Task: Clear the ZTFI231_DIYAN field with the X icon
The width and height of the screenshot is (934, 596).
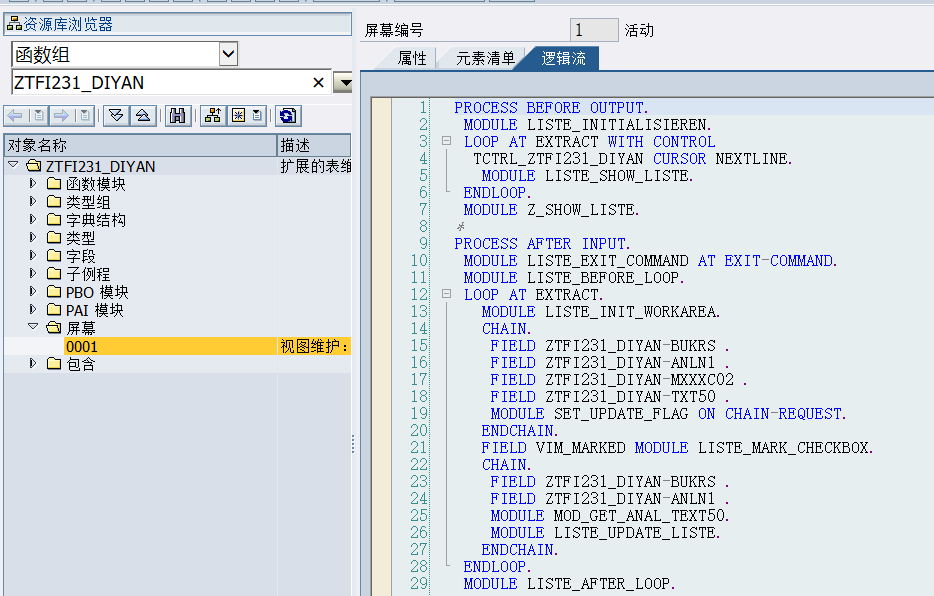Action: tap(317, 82)
